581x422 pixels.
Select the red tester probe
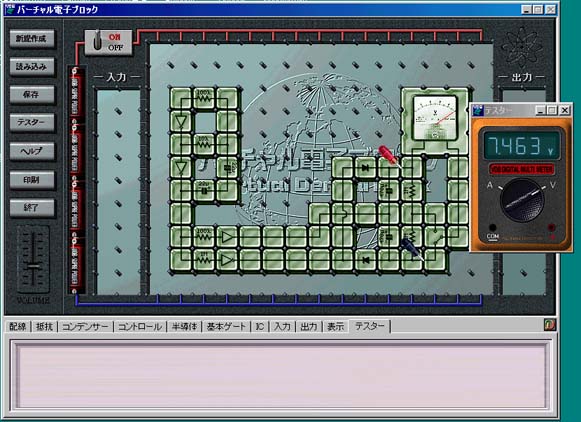pos(389,156)
